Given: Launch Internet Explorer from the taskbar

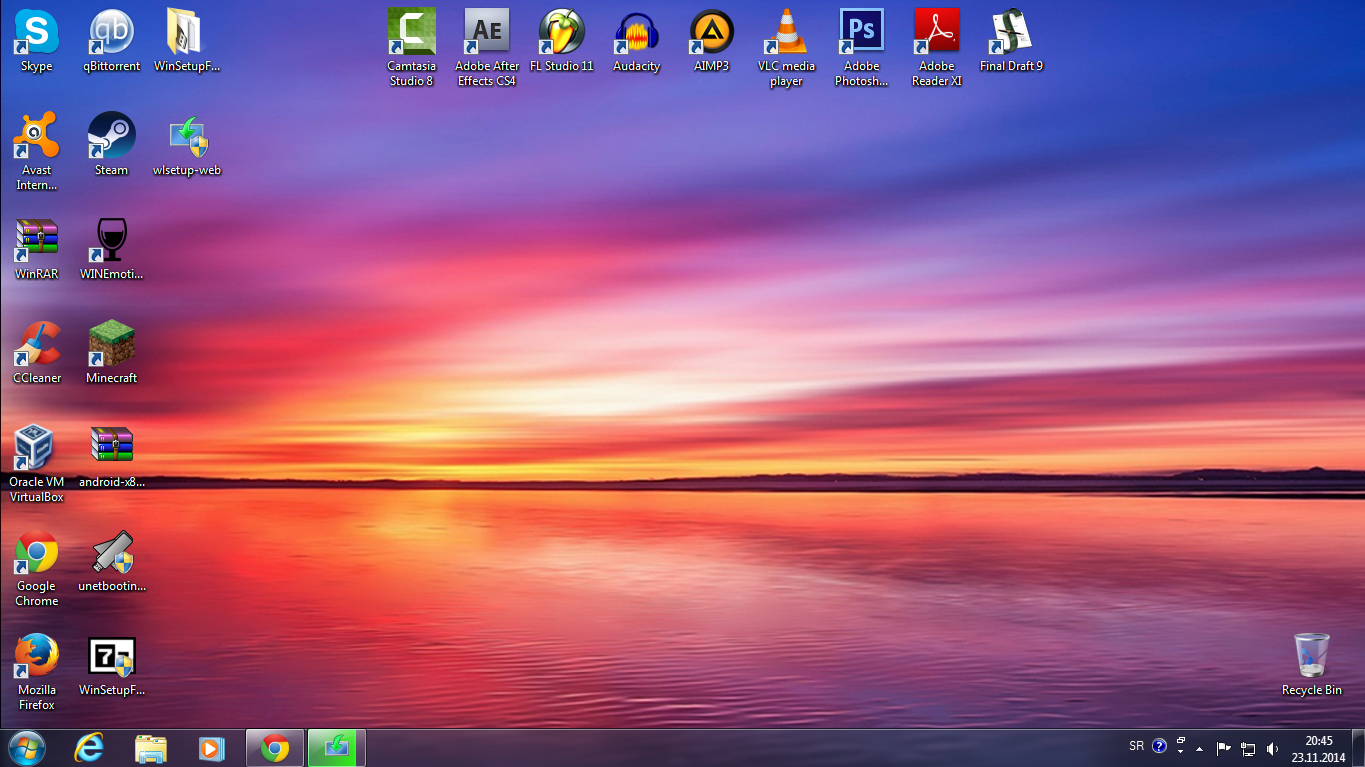Looking at the screenshot, I should (x=89, y=748).
